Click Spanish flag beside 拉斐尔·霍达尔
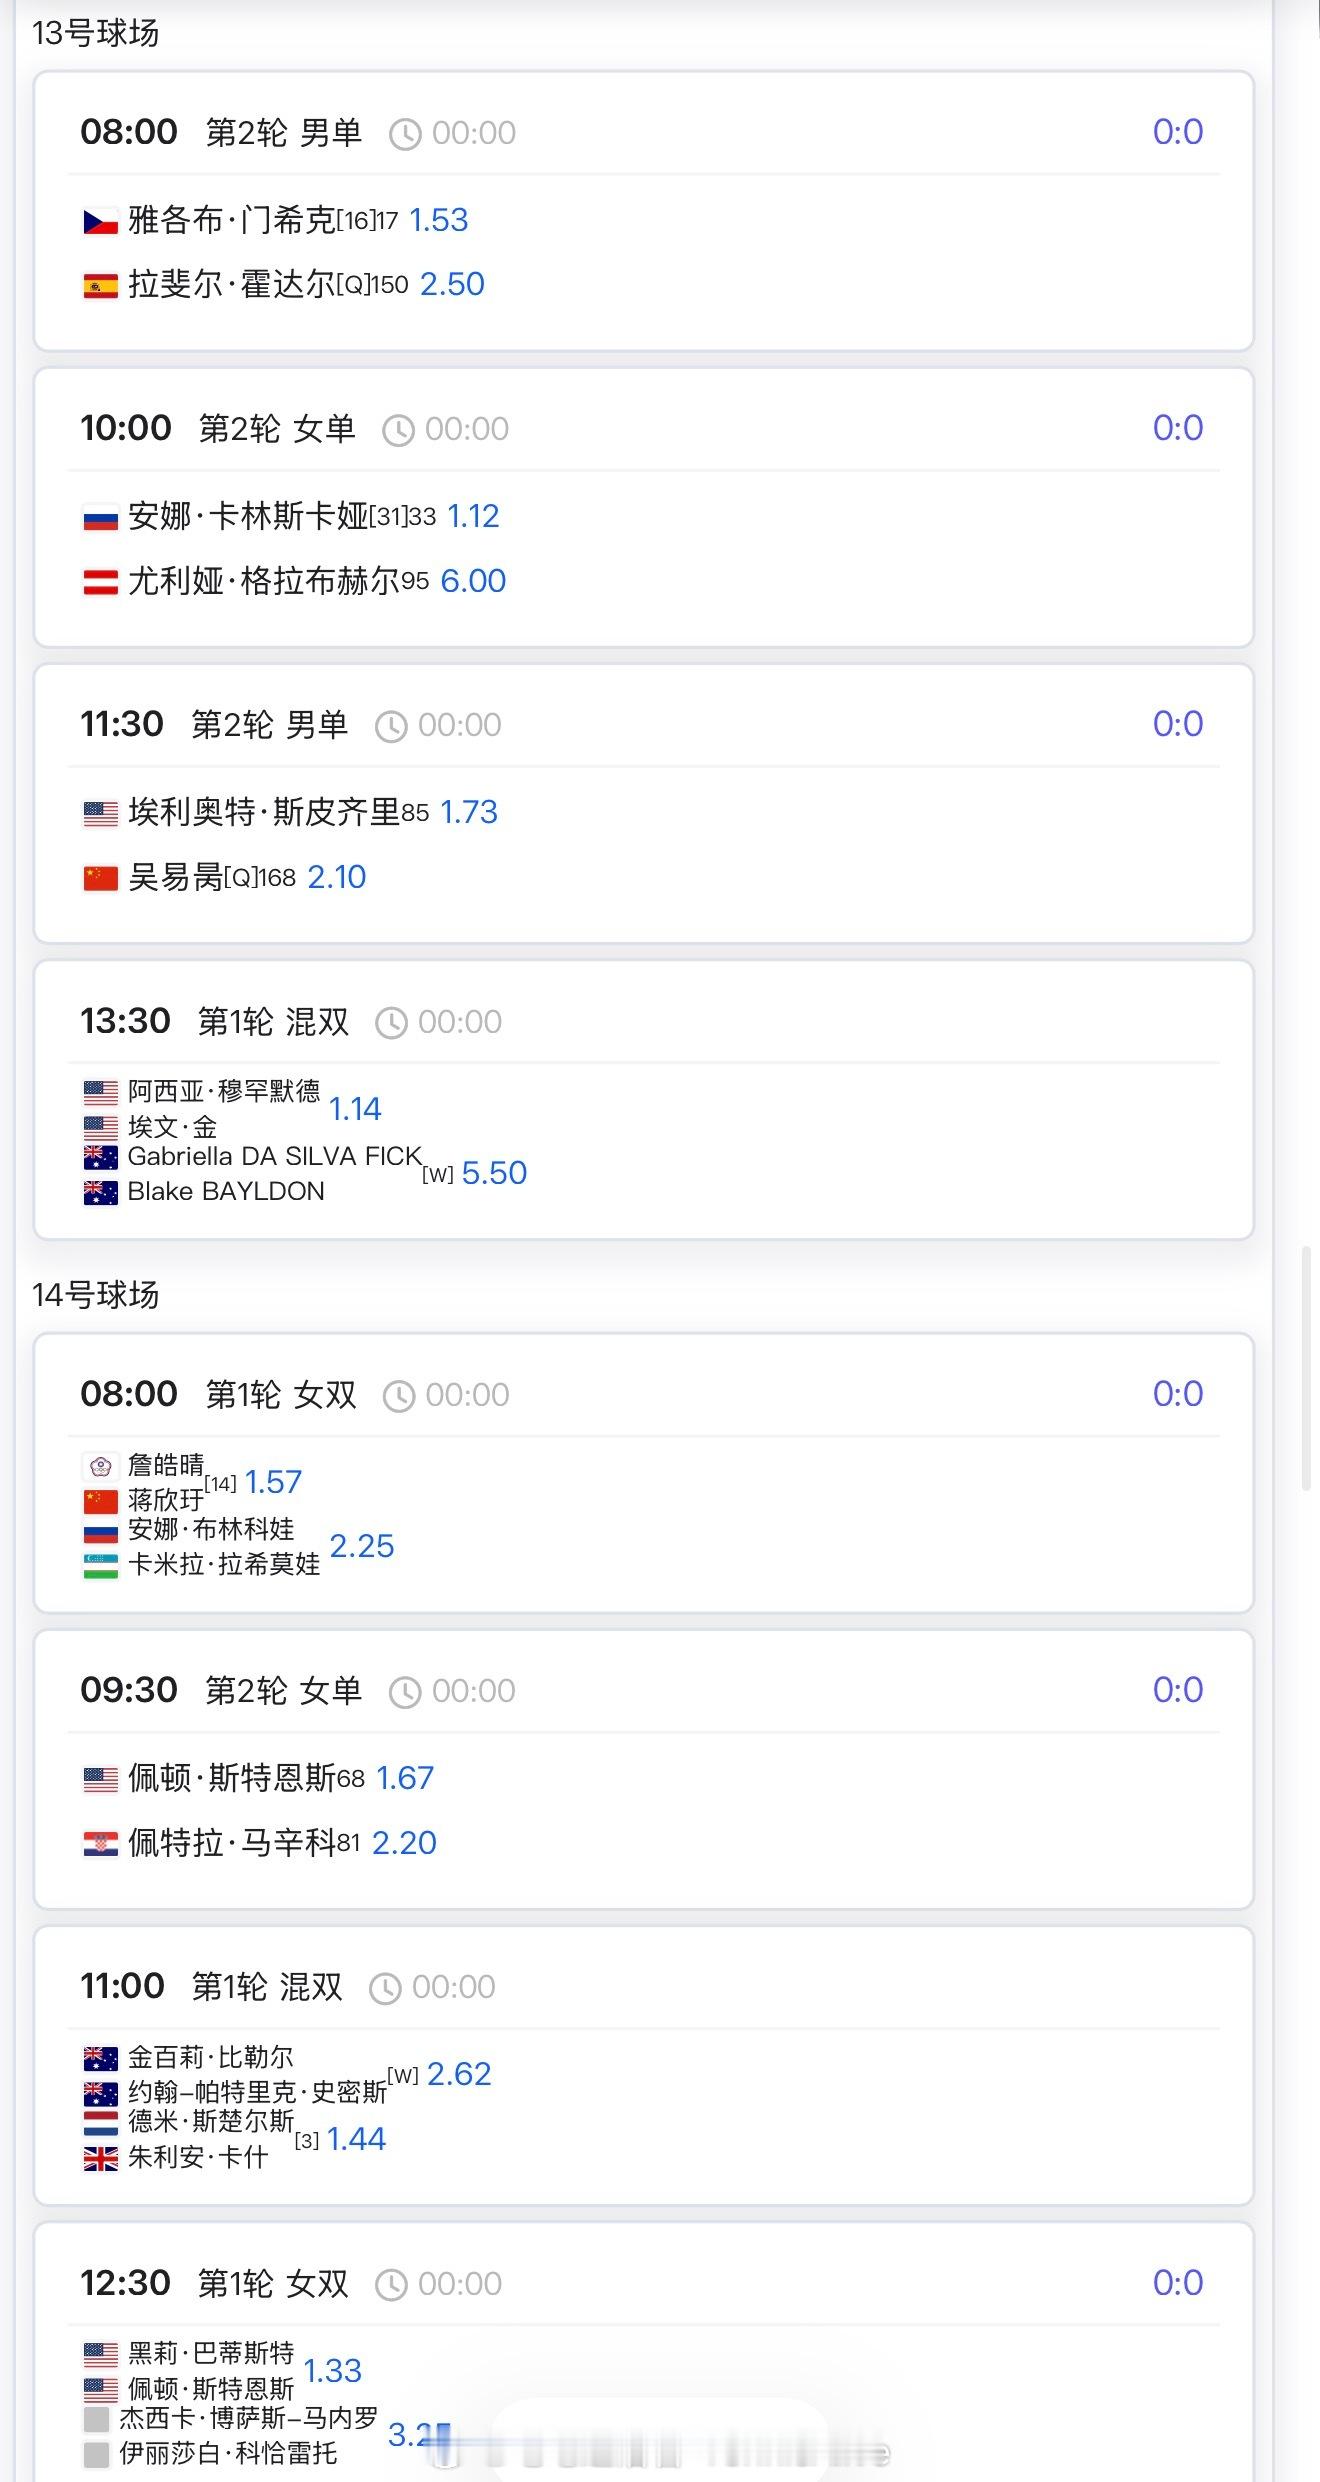Screen dimensions: 1320x2482 (x=100, y=286)
